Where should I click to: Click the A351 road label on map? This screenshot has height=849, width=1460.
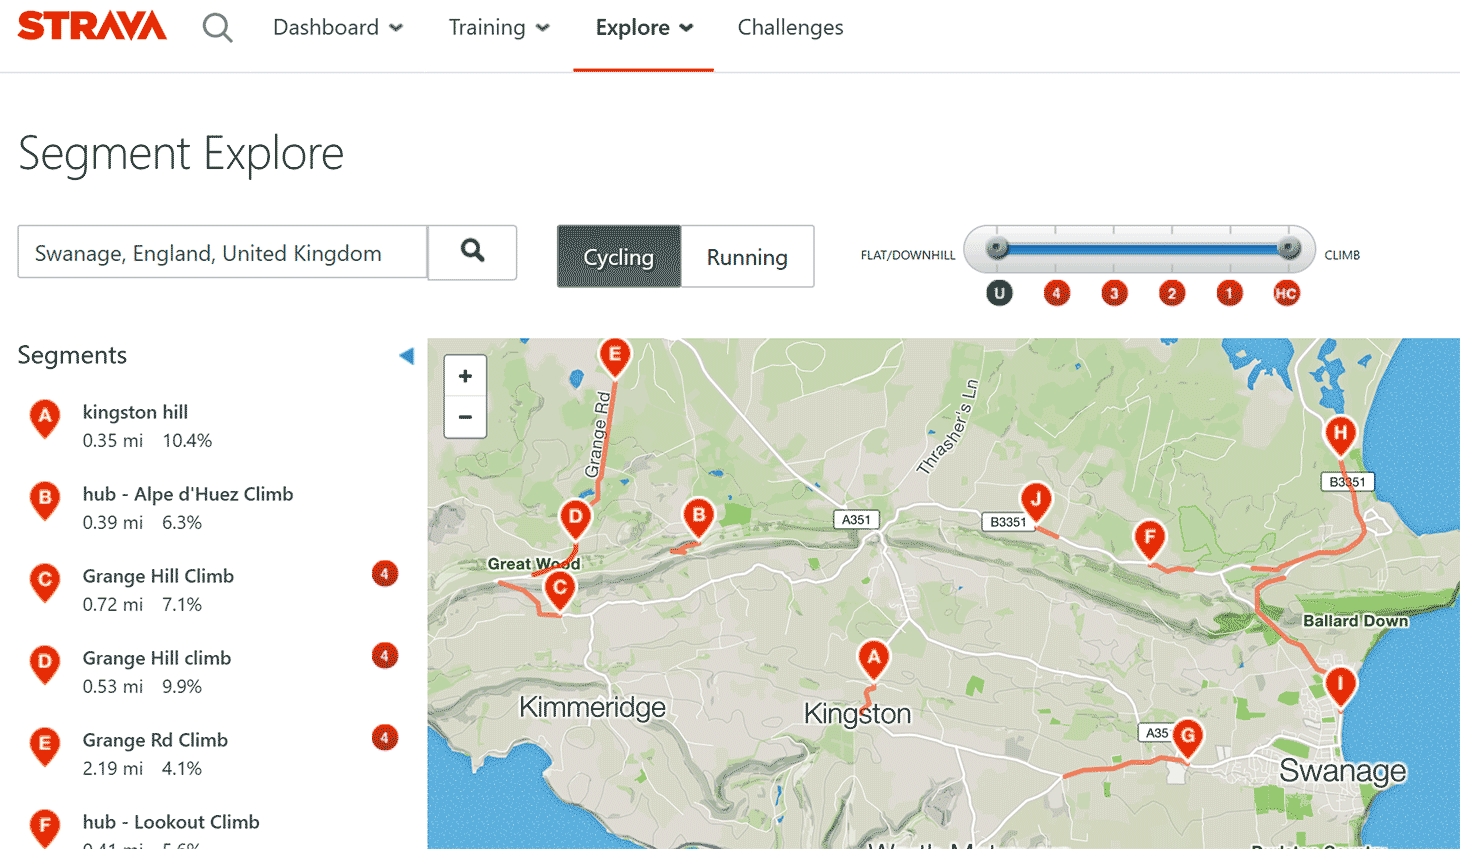pyautogui.click(x=856, y=519)
